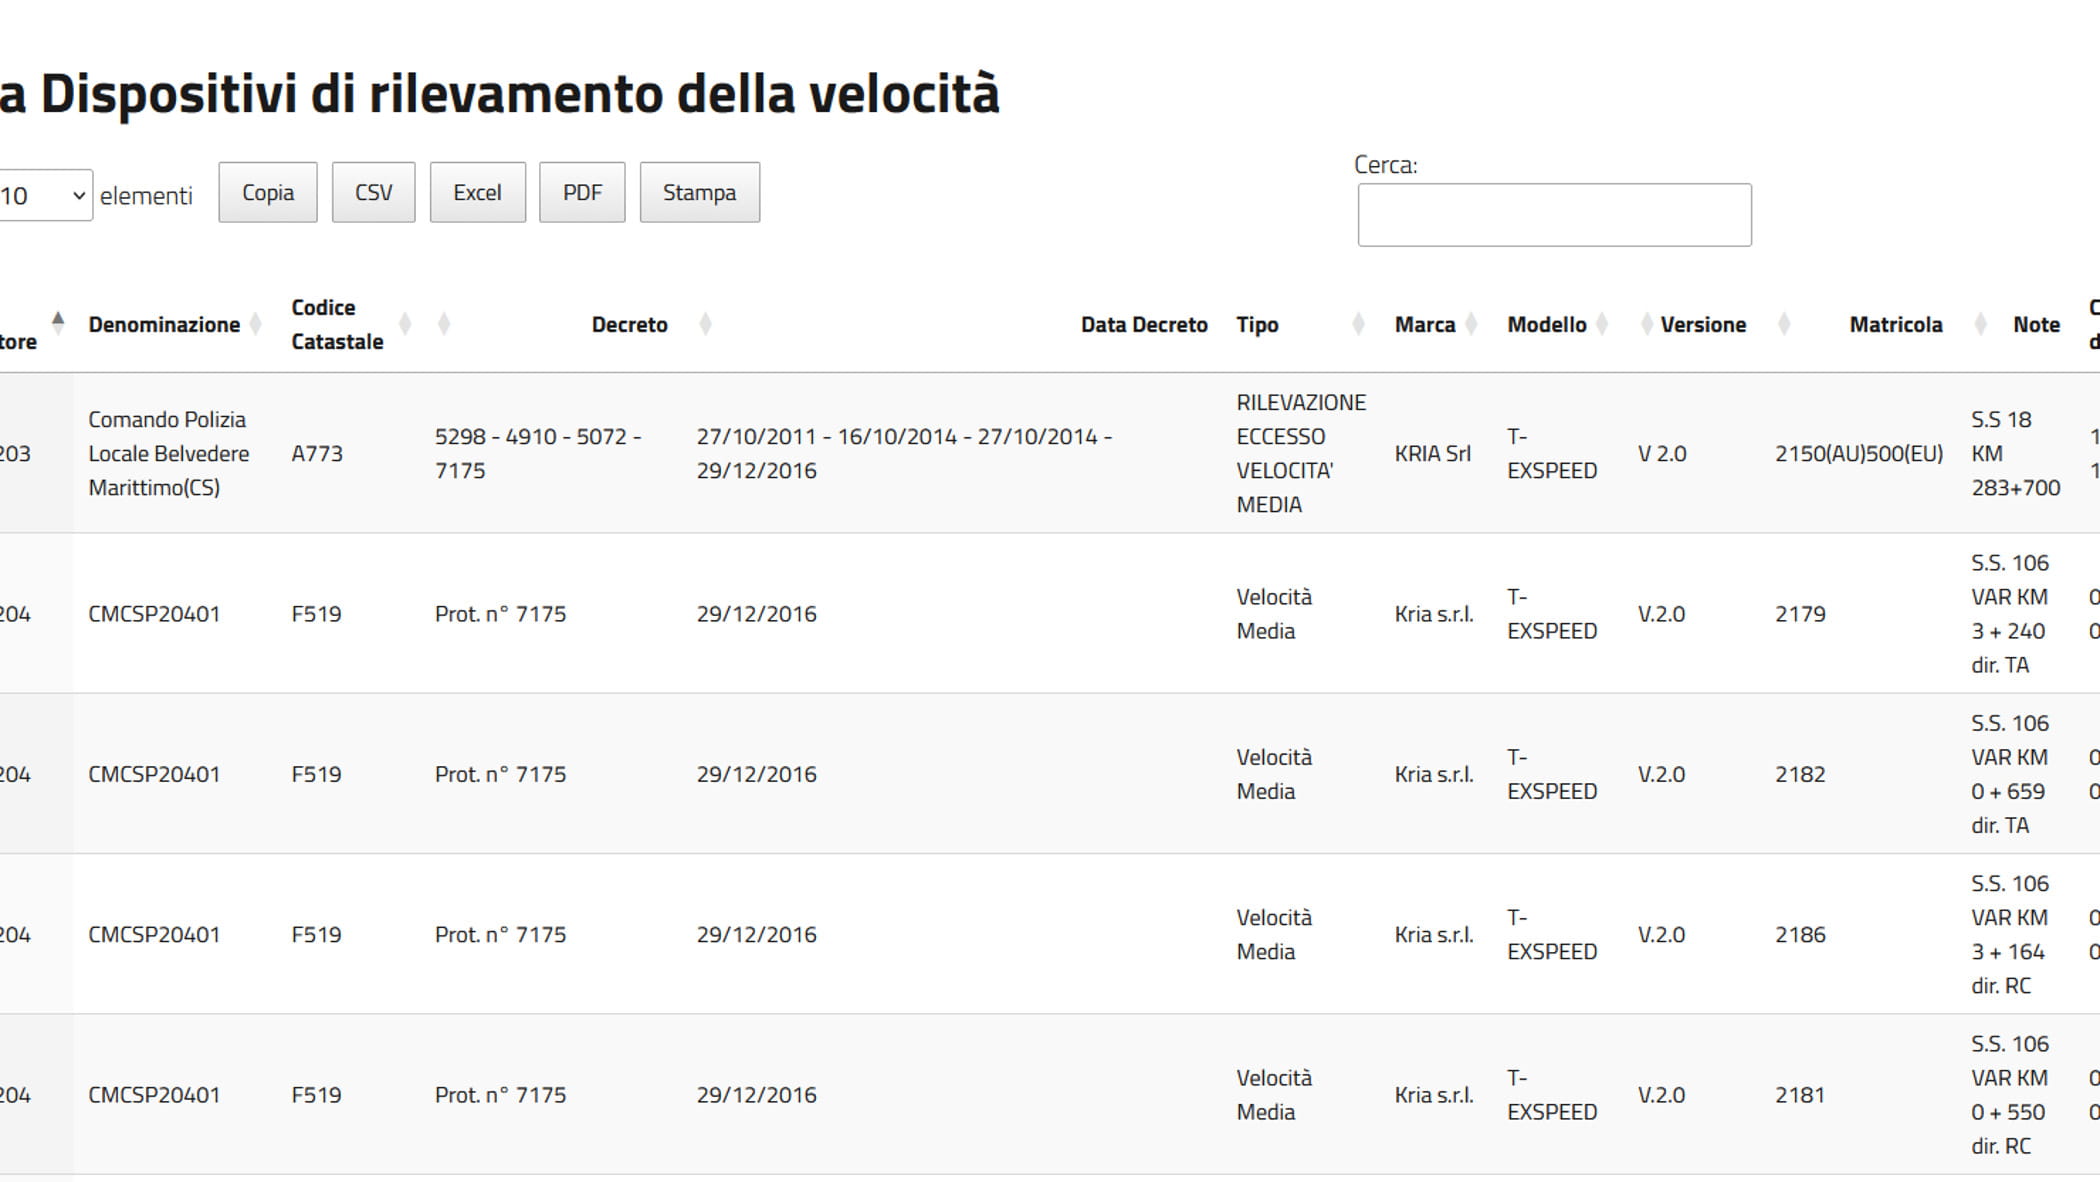
Task: Download table via PDF button
Action: tap(582, 192)
